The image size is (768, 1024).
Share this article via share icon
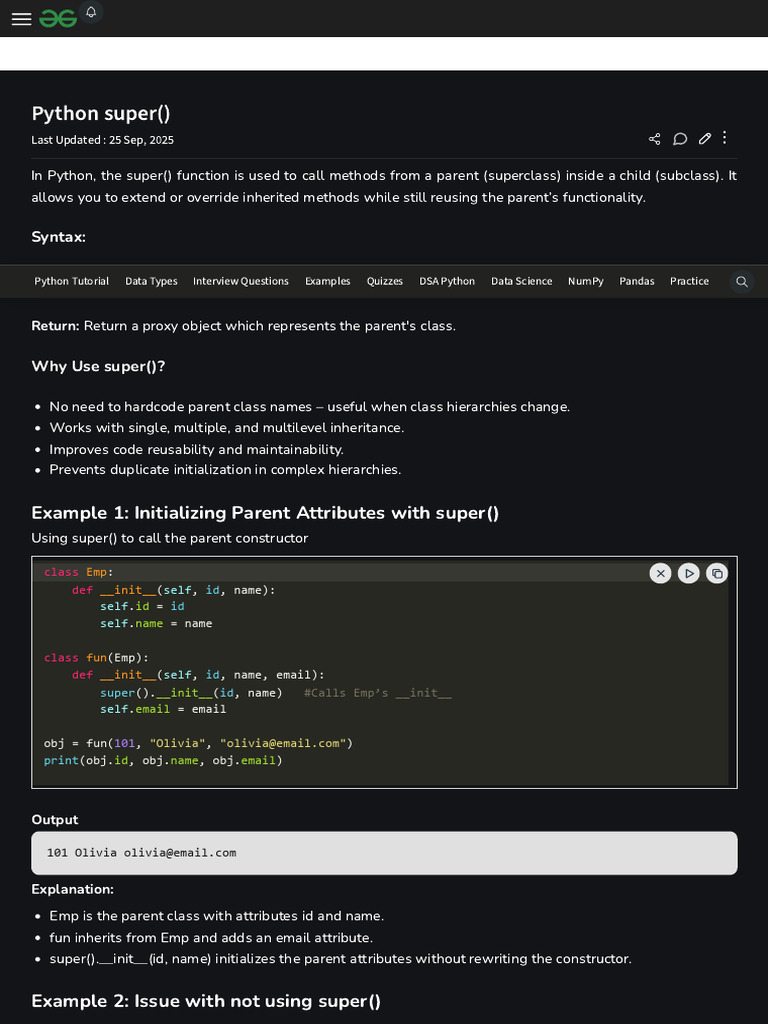(655, 139)
